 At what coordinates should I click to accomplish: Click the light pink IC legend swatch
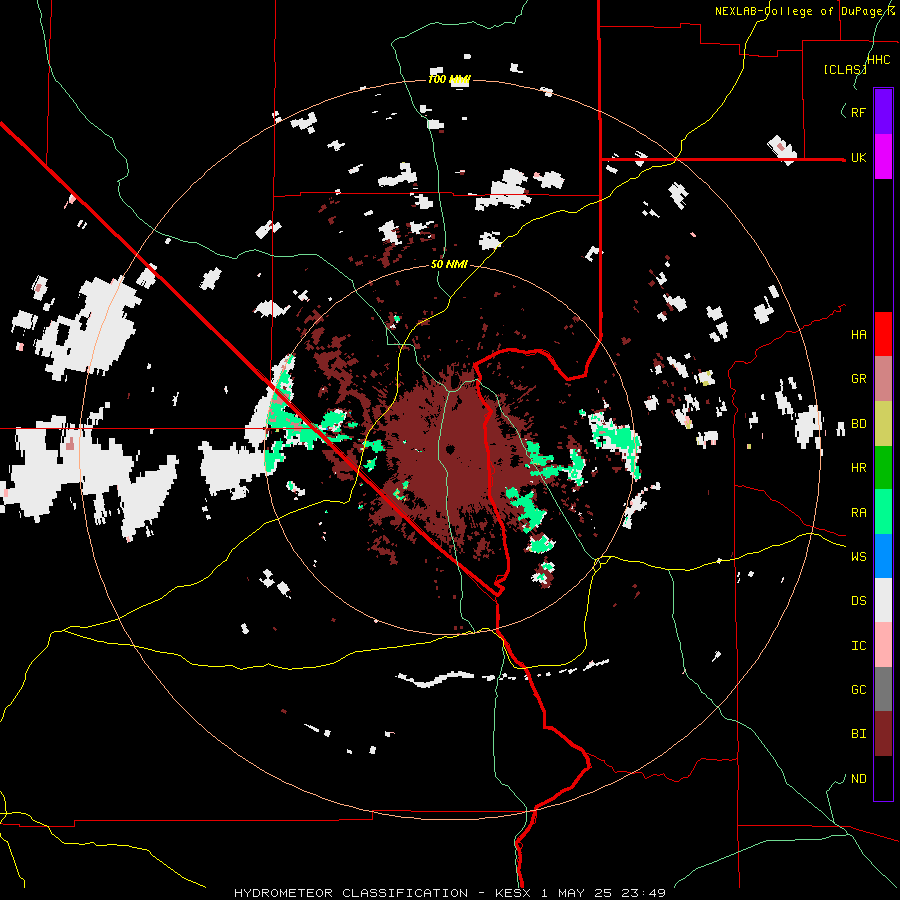point(883,645)
